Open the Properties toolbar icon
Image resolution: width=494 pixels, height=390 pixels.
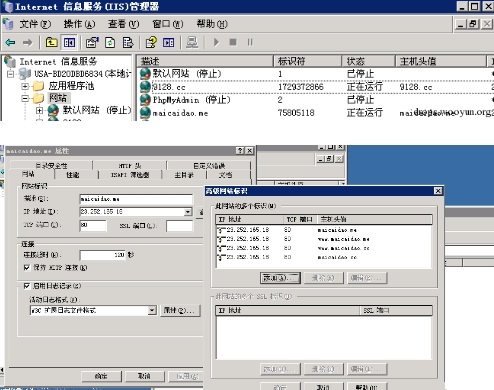pos(92,42)
